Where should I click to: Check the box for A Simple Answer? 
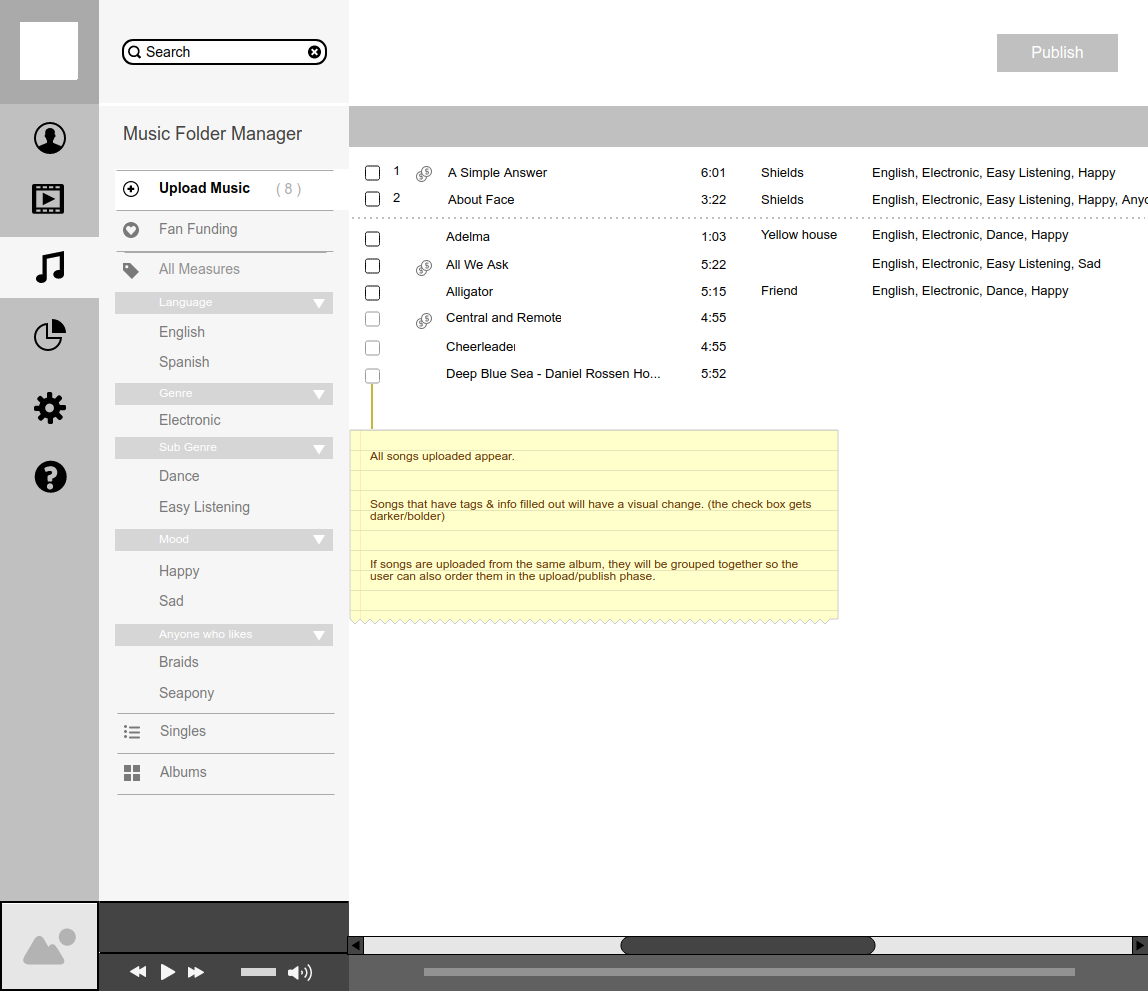(373, 173)
